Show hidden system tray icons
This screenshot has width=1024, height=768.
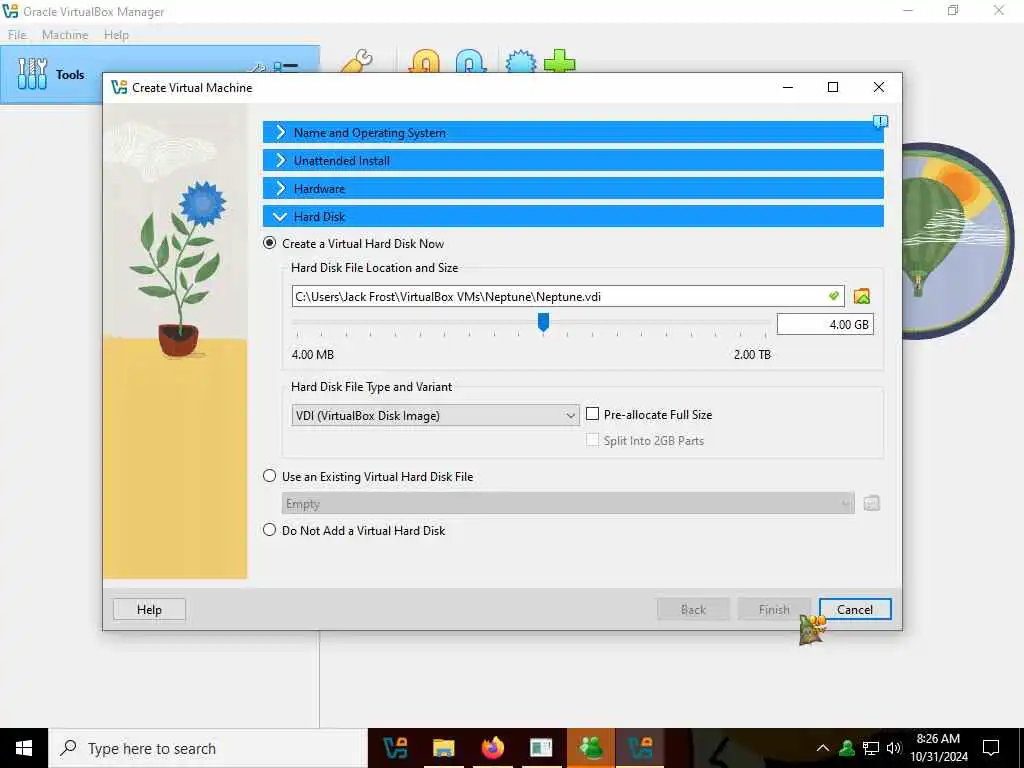pos(823,748)
